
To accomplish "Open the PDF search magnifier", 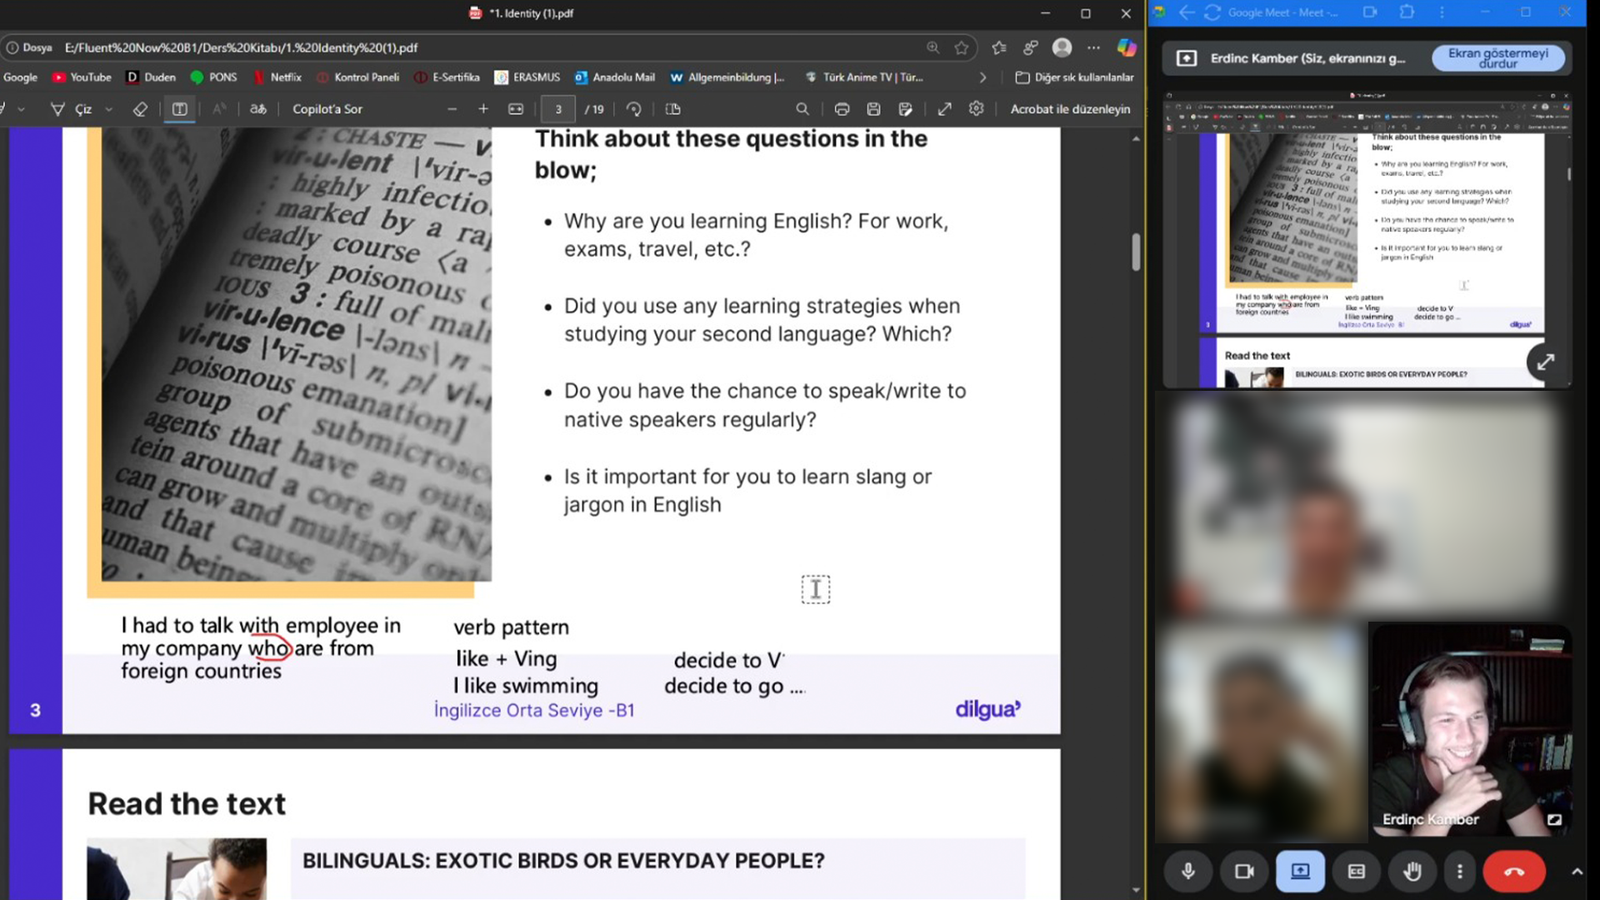I will click(x=802, y=109).
